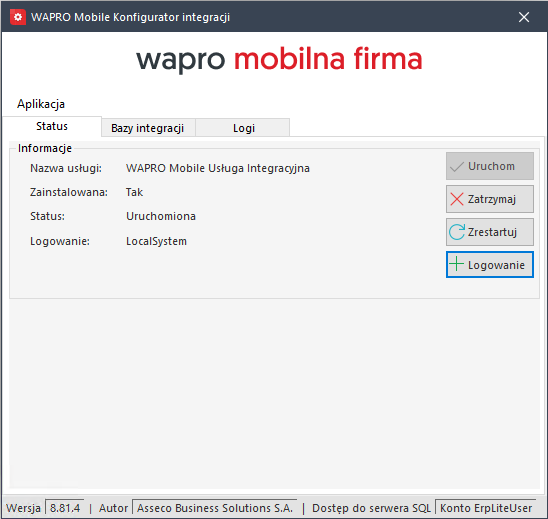Switch to the Status tab

(52, 126)
